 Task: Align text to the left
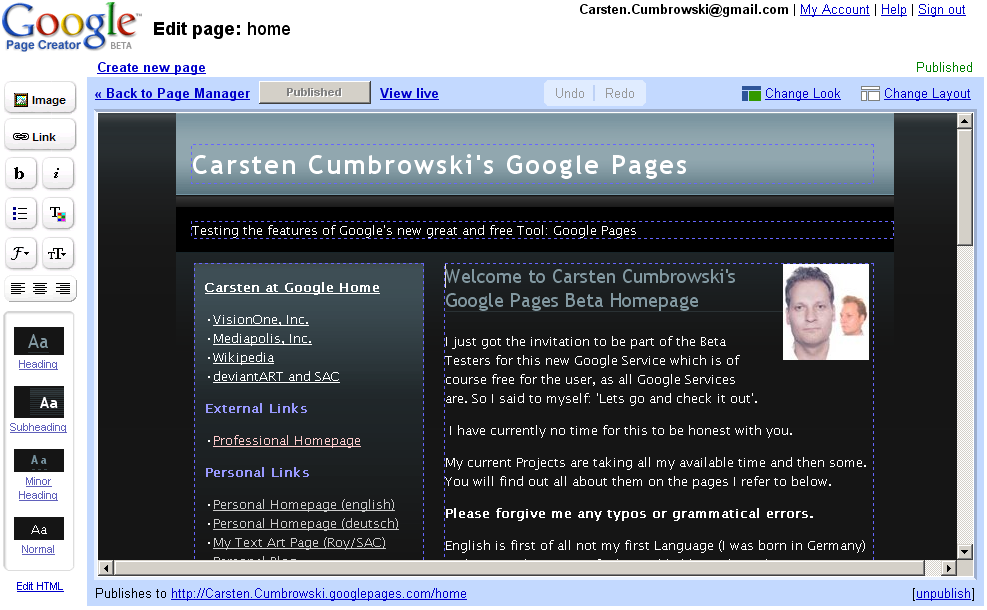coord(18,288)
